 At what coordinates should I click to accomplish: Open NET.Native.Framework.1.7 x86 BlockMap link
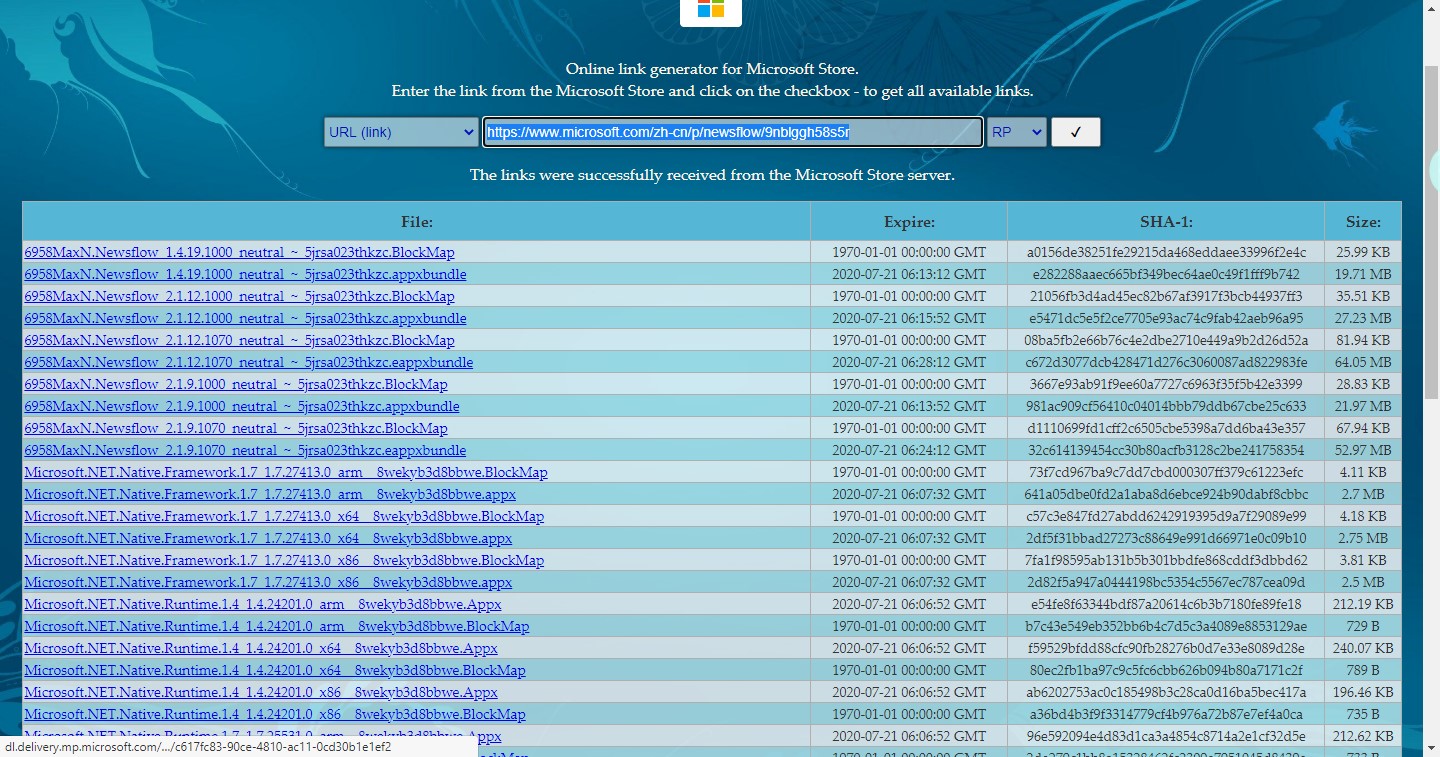284,560
